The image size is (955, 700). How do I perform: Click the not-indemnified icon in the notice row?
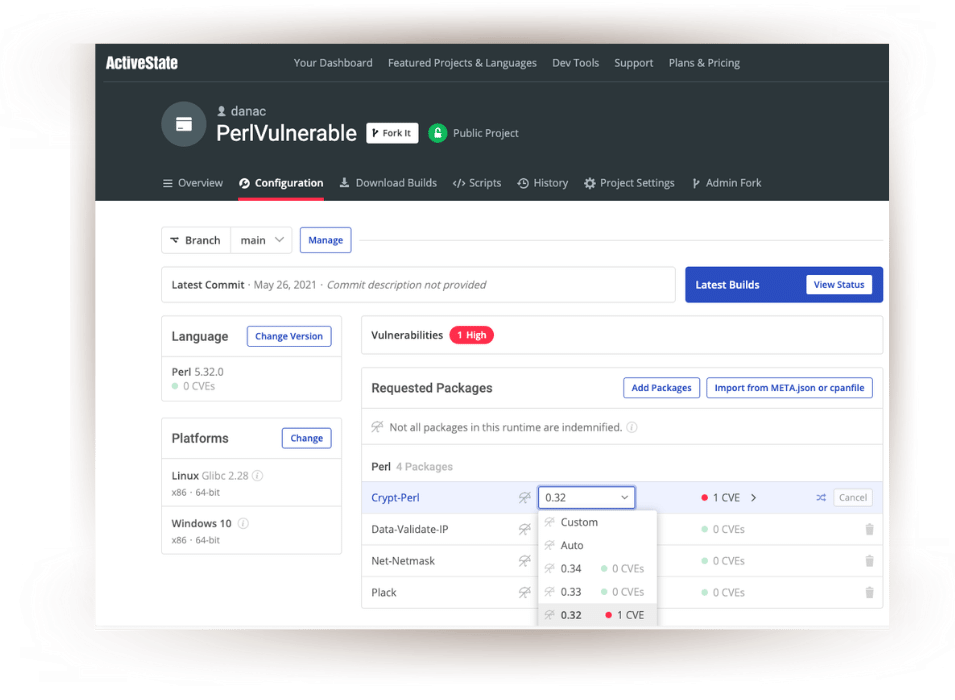pos(378,426)
